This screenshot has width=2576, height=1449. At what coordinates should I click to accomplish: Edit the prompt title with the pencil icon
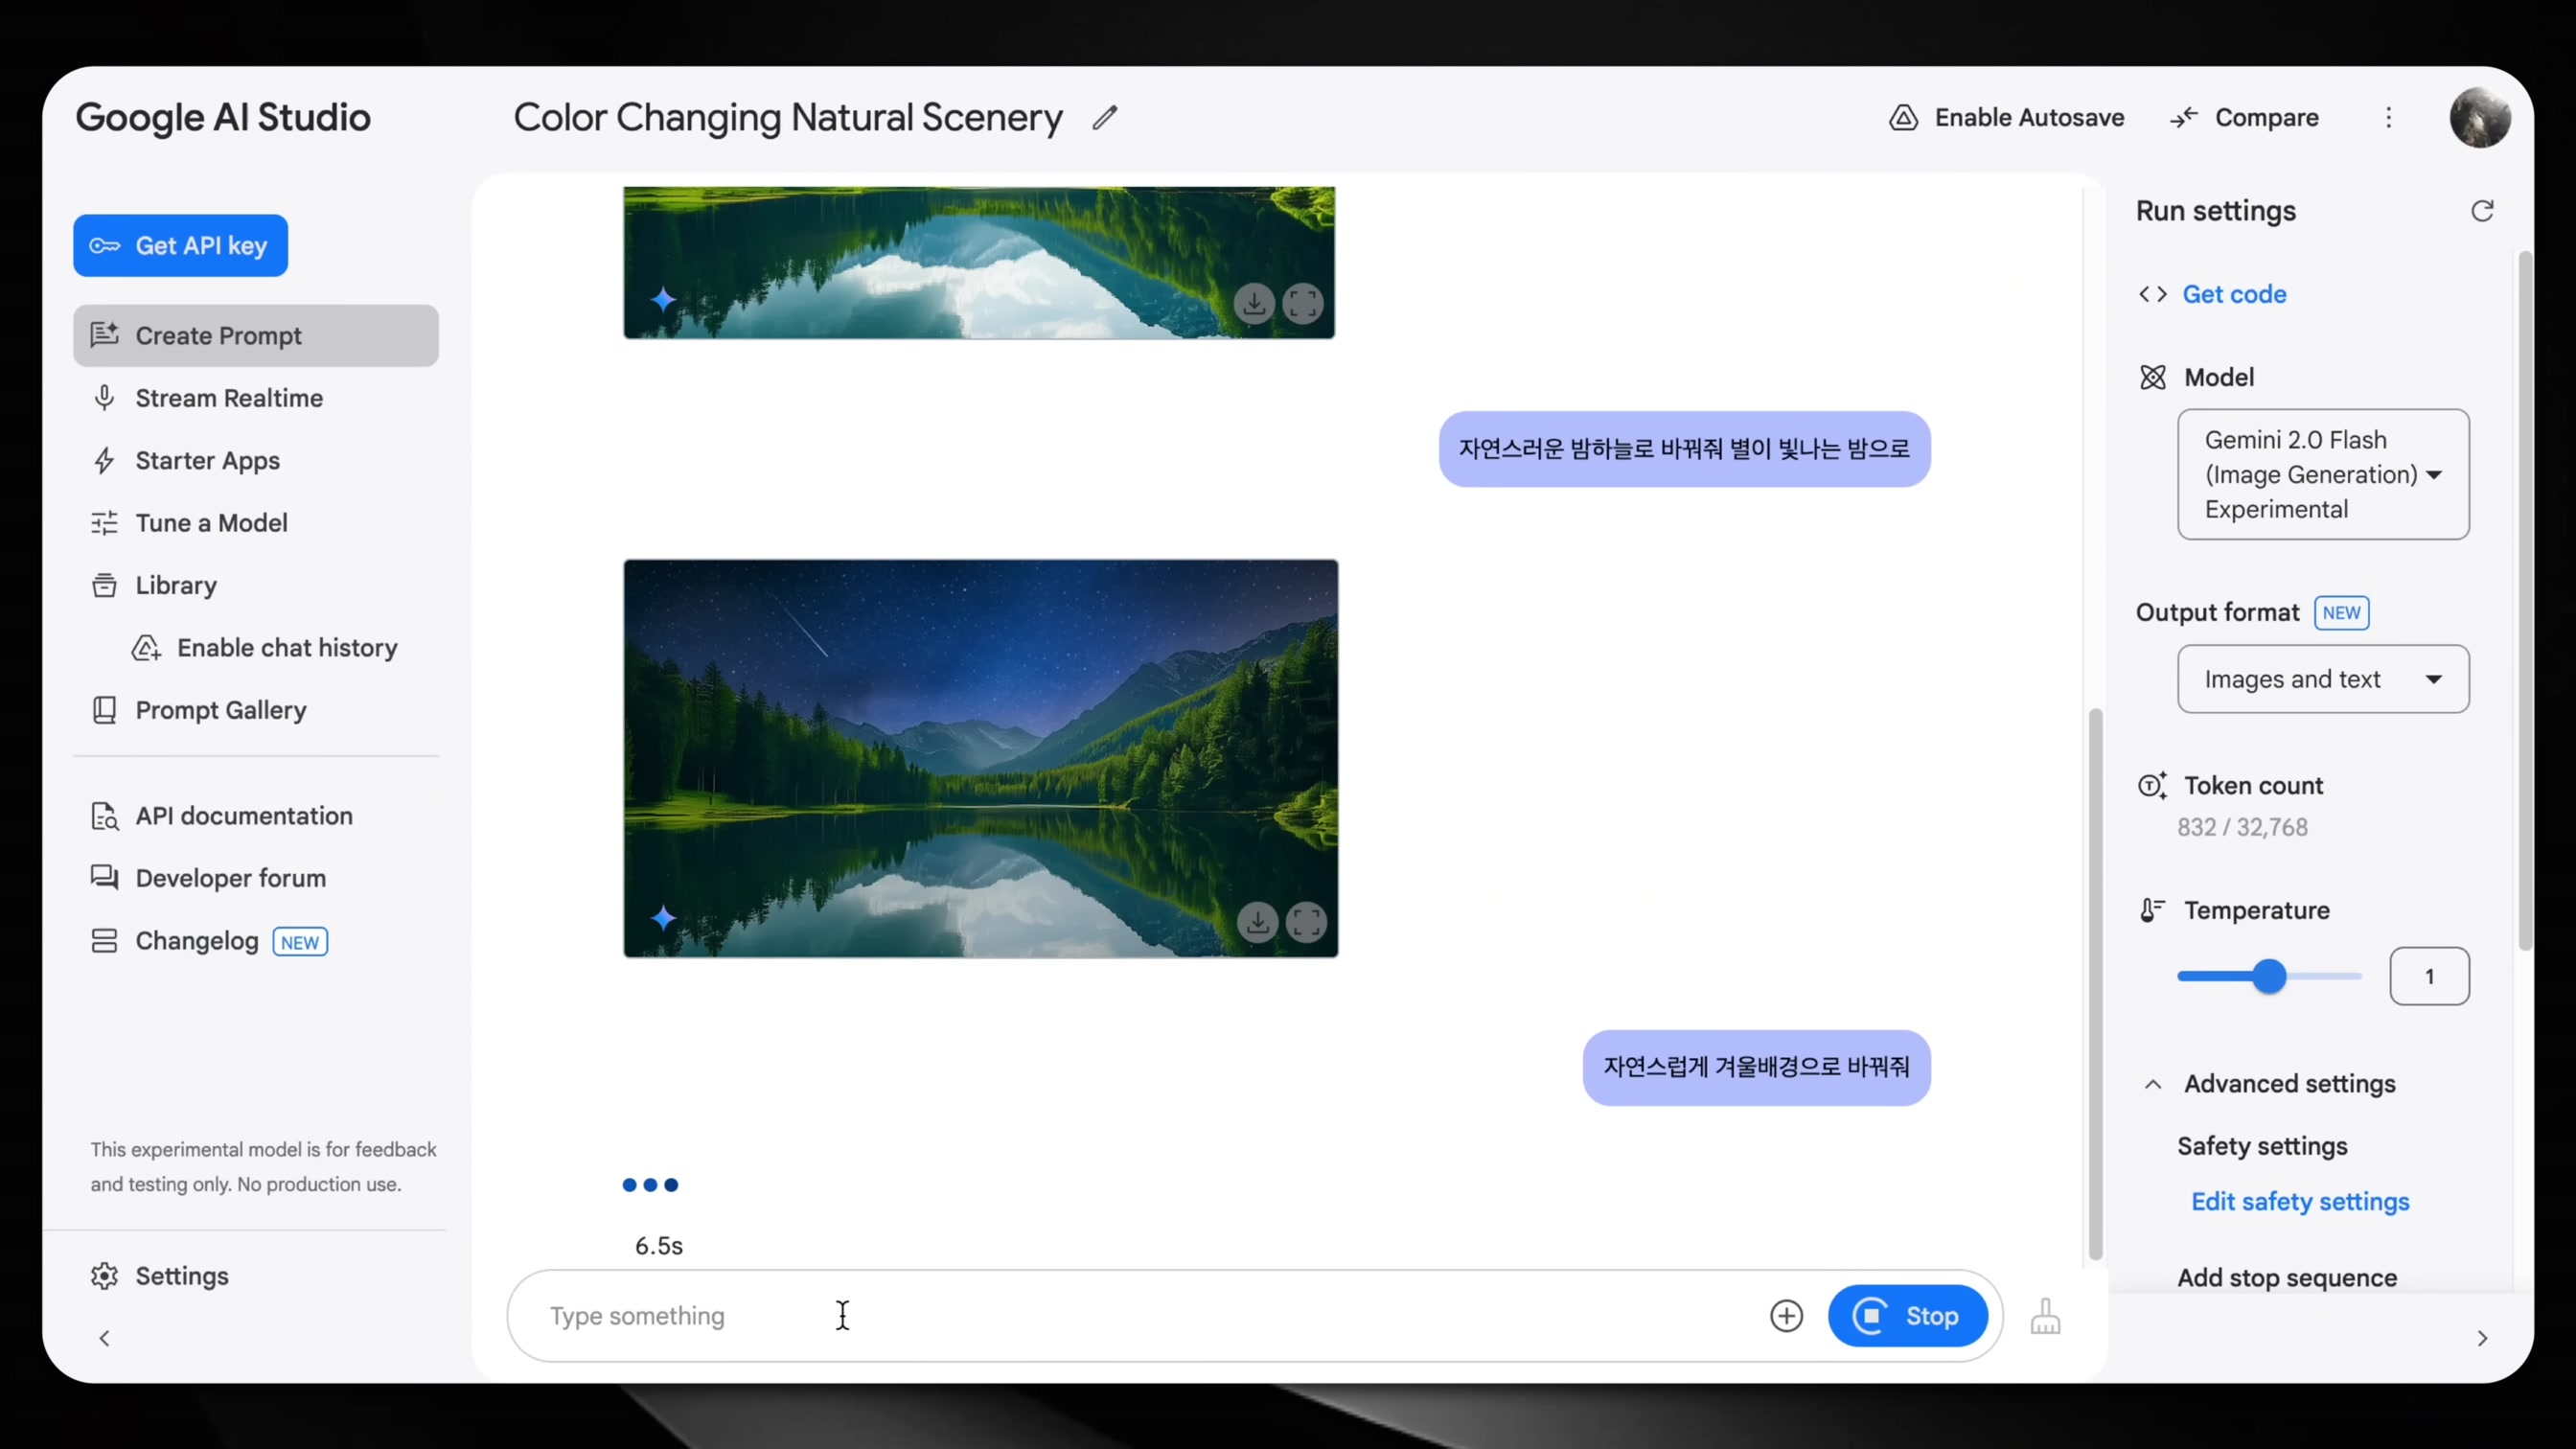pos(1105,118)
